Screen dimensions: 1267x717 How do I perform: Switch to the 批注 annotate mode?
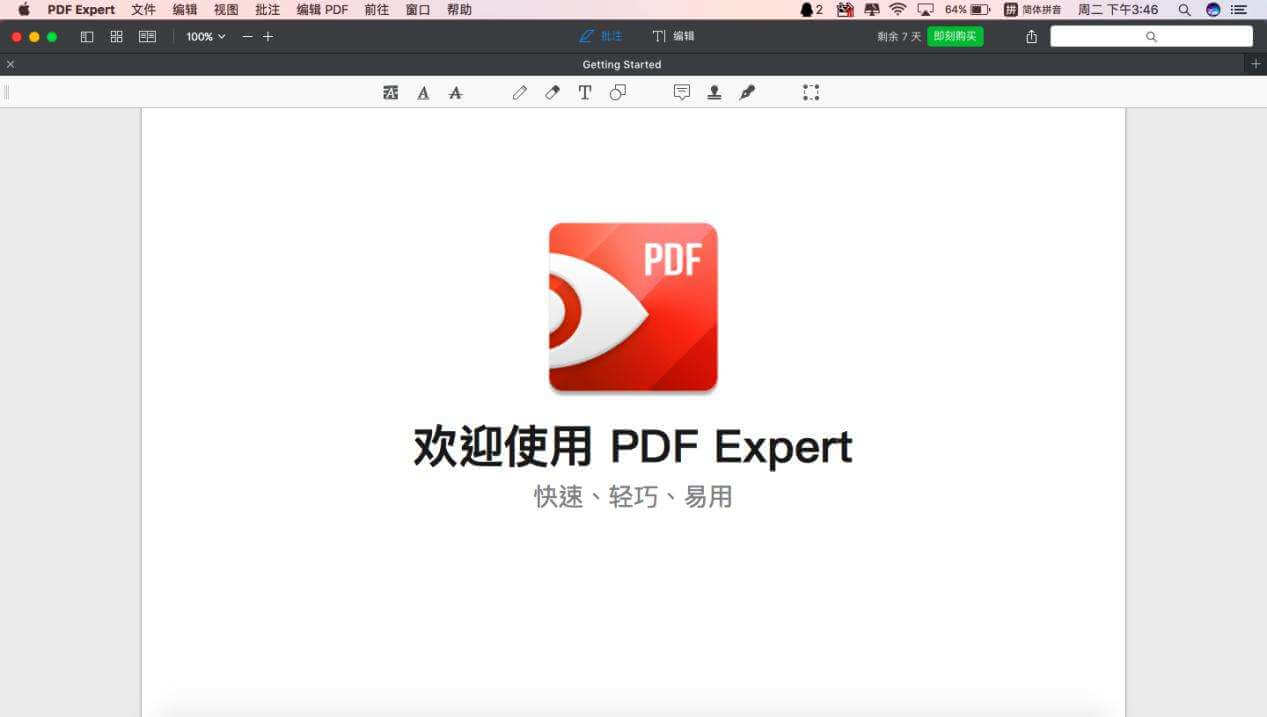point(601,36)
